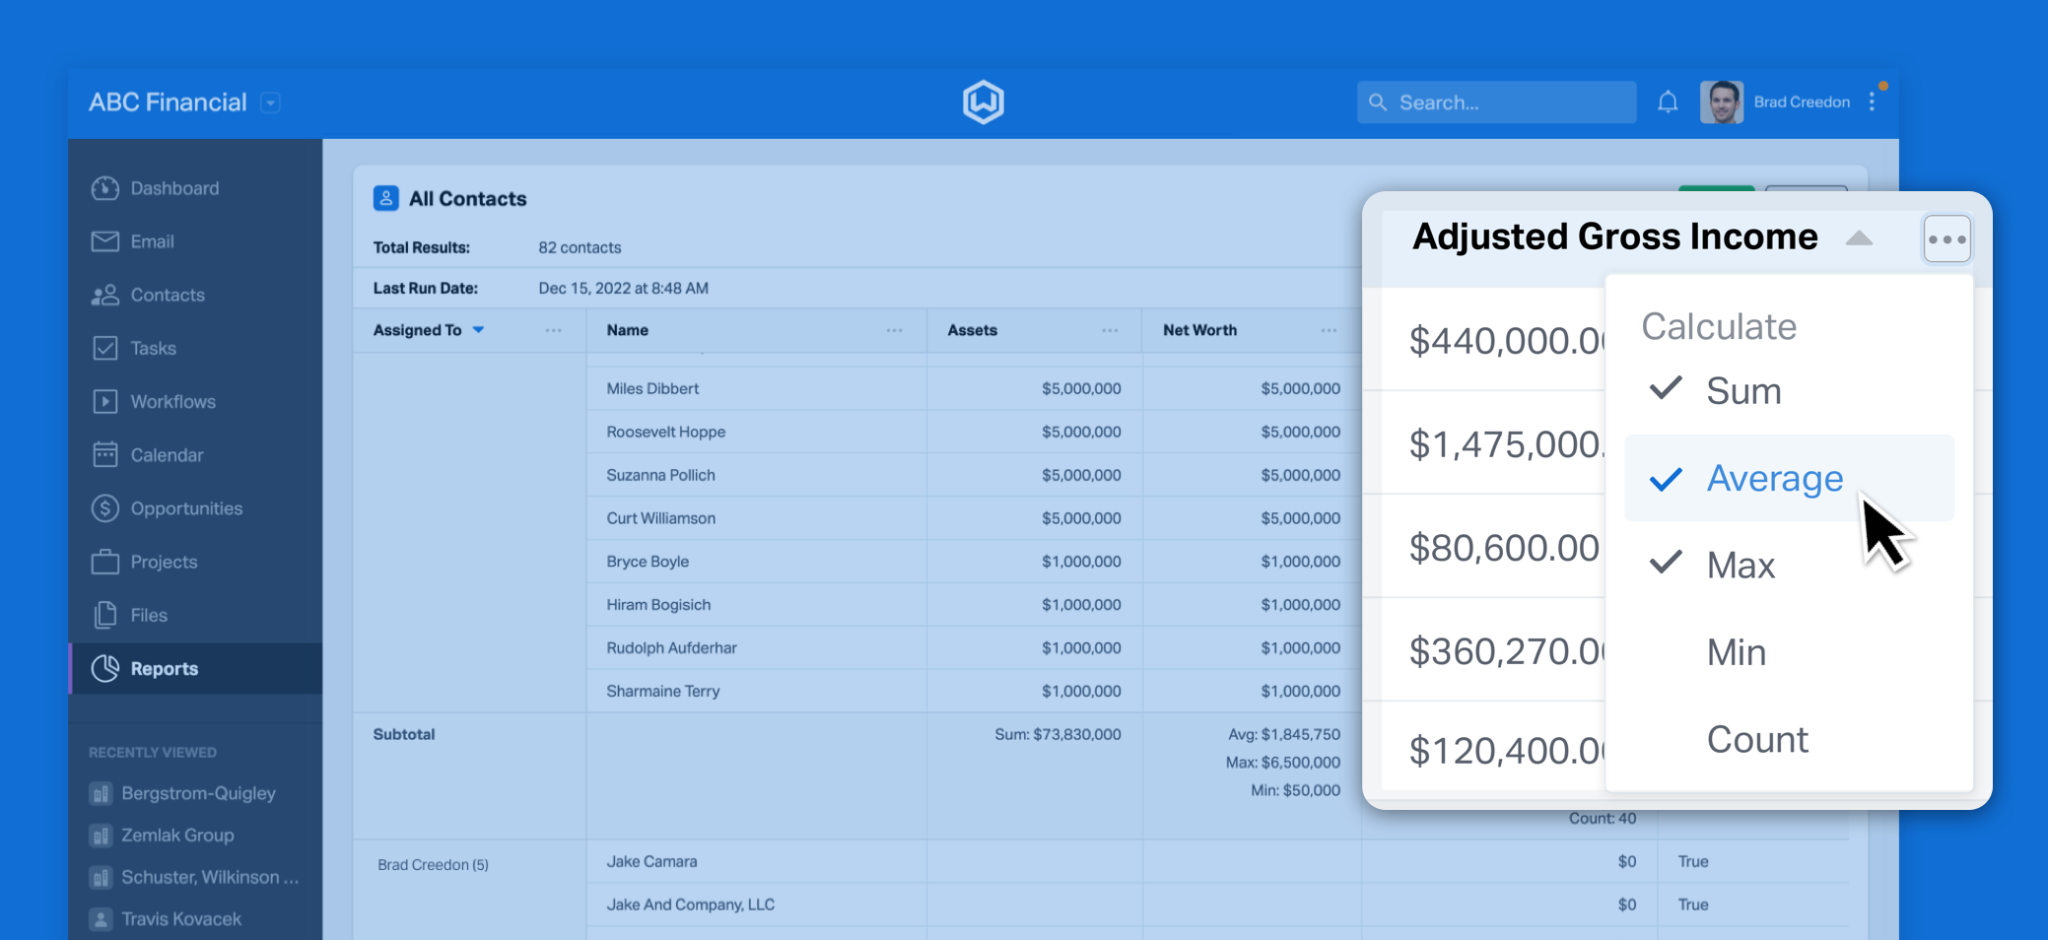Open the Assigned To sort dropdown
The height and width of the screenshot is (940, 2048).
point(479,329)
